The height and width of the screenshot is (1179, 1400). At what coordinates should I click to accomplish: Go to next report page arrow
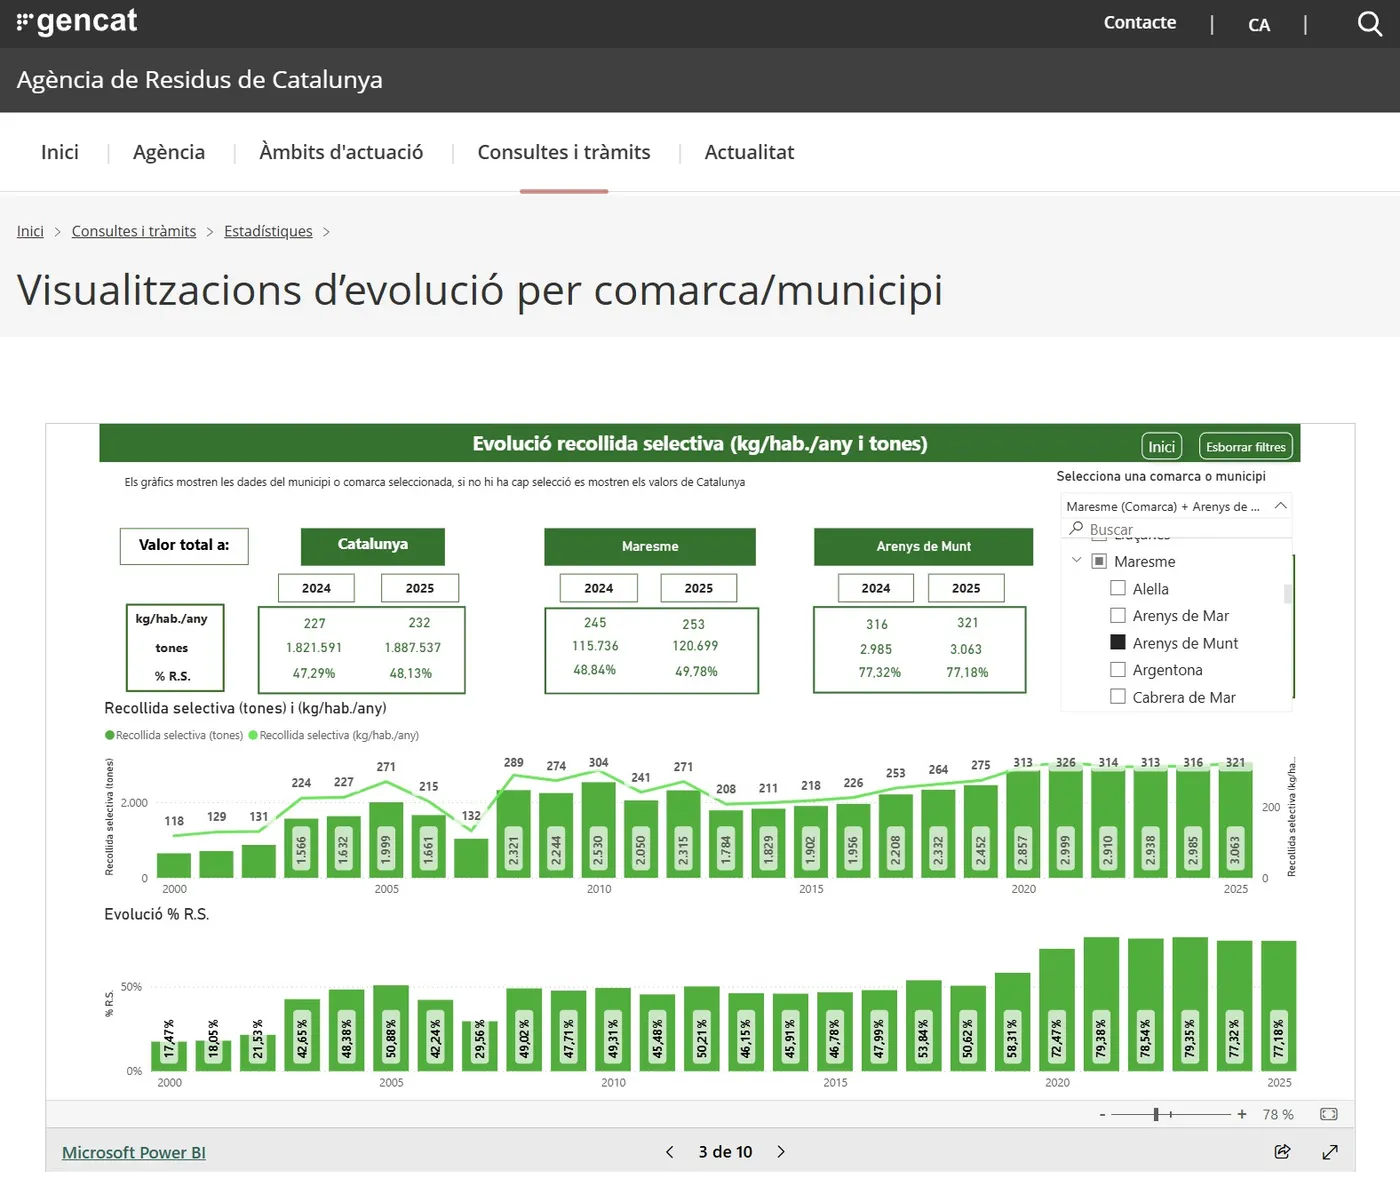point(781,1152)
